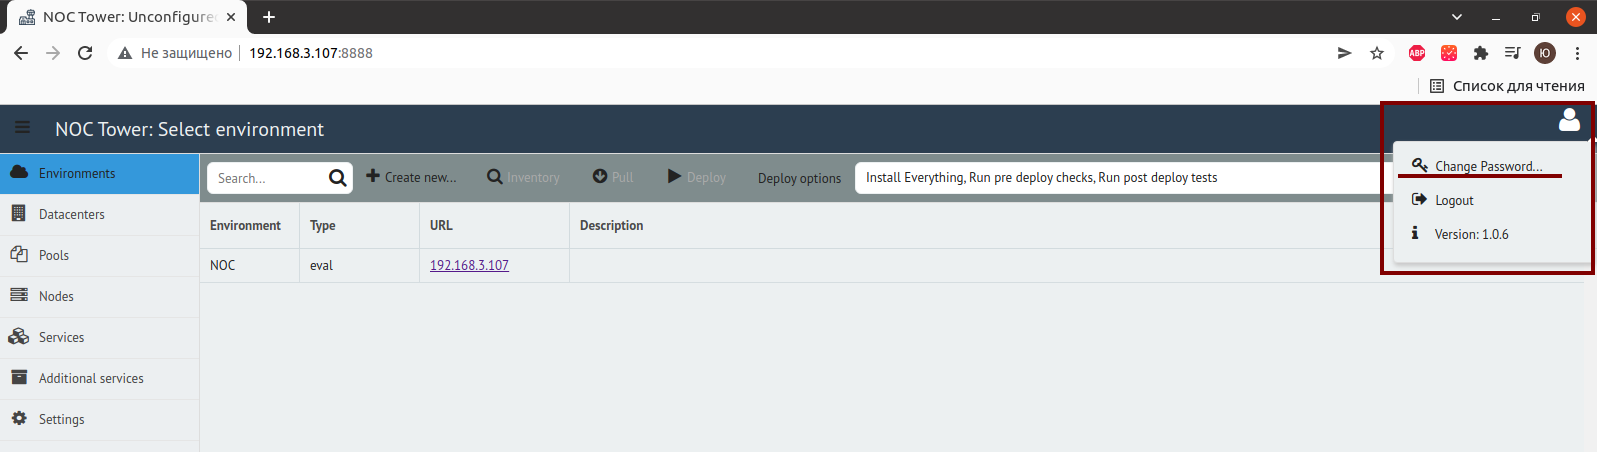This screenshot has height=452, width=1597.
Task: Focus the Search input field
Action: pos(266,178)
